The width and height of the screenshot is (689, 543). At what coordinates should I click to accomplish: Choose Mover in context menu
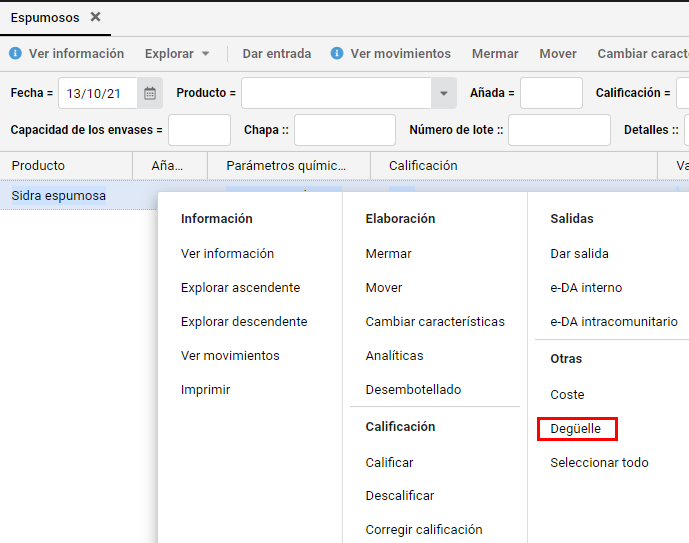(384, 287)
